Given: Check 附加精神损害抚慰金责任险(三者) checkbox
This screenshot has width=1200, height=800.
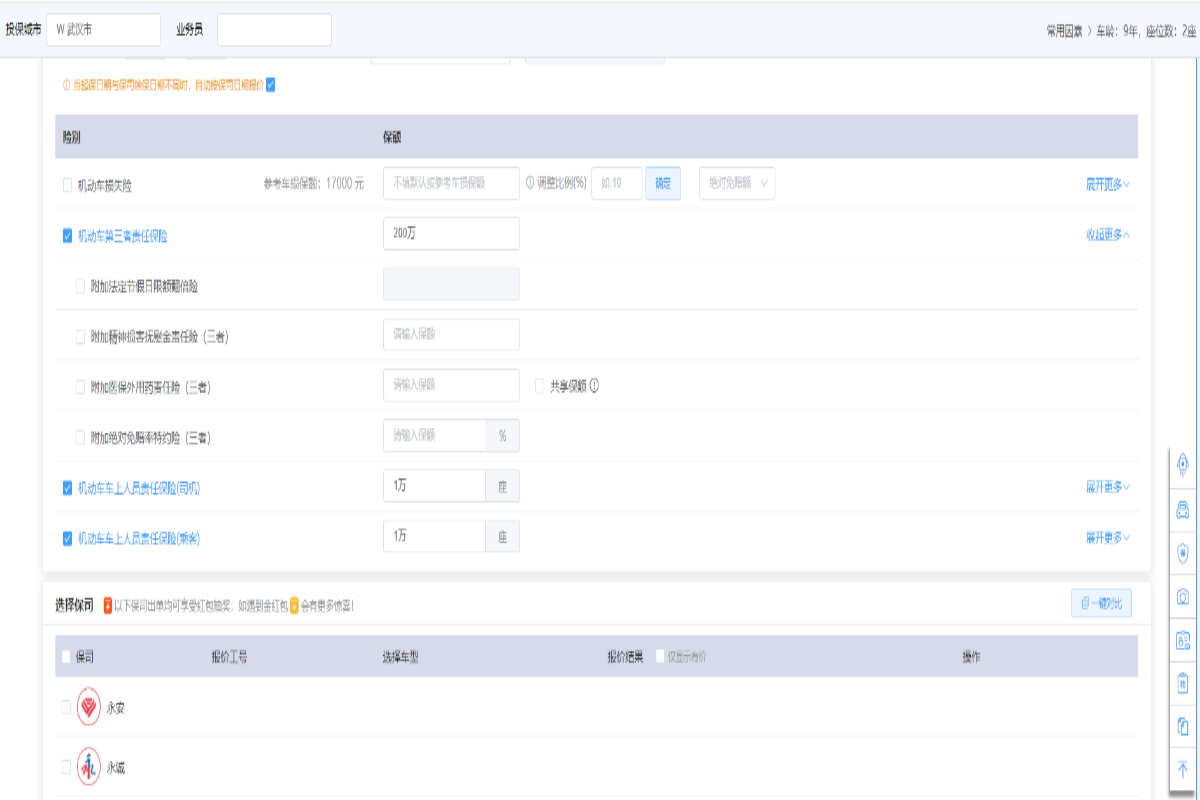Looking at the screenshot, I should [x=81, y=337].
